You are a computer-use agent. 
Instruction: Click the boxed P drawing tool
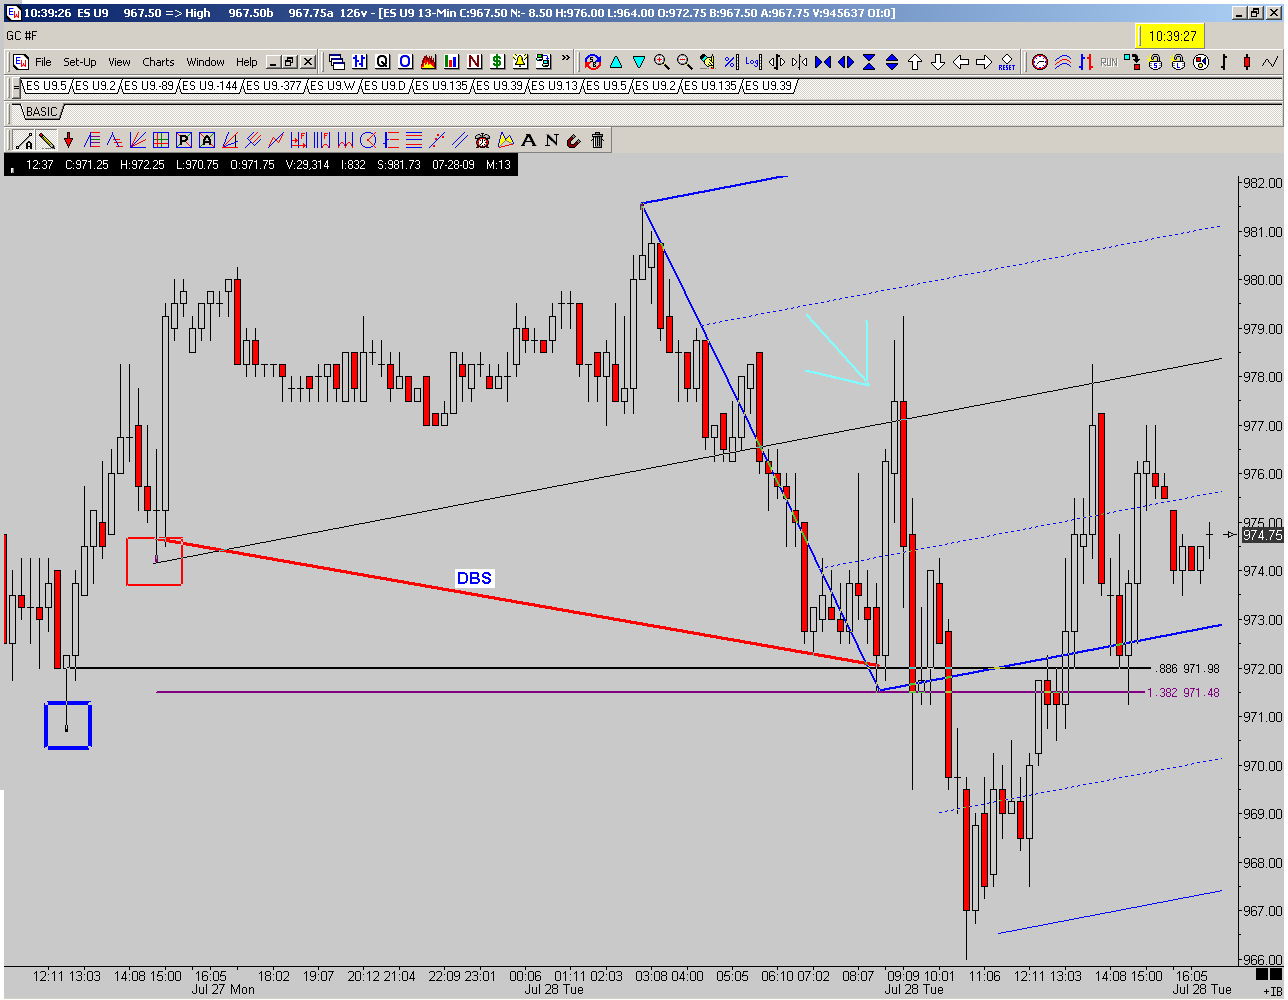coord(184,140)
